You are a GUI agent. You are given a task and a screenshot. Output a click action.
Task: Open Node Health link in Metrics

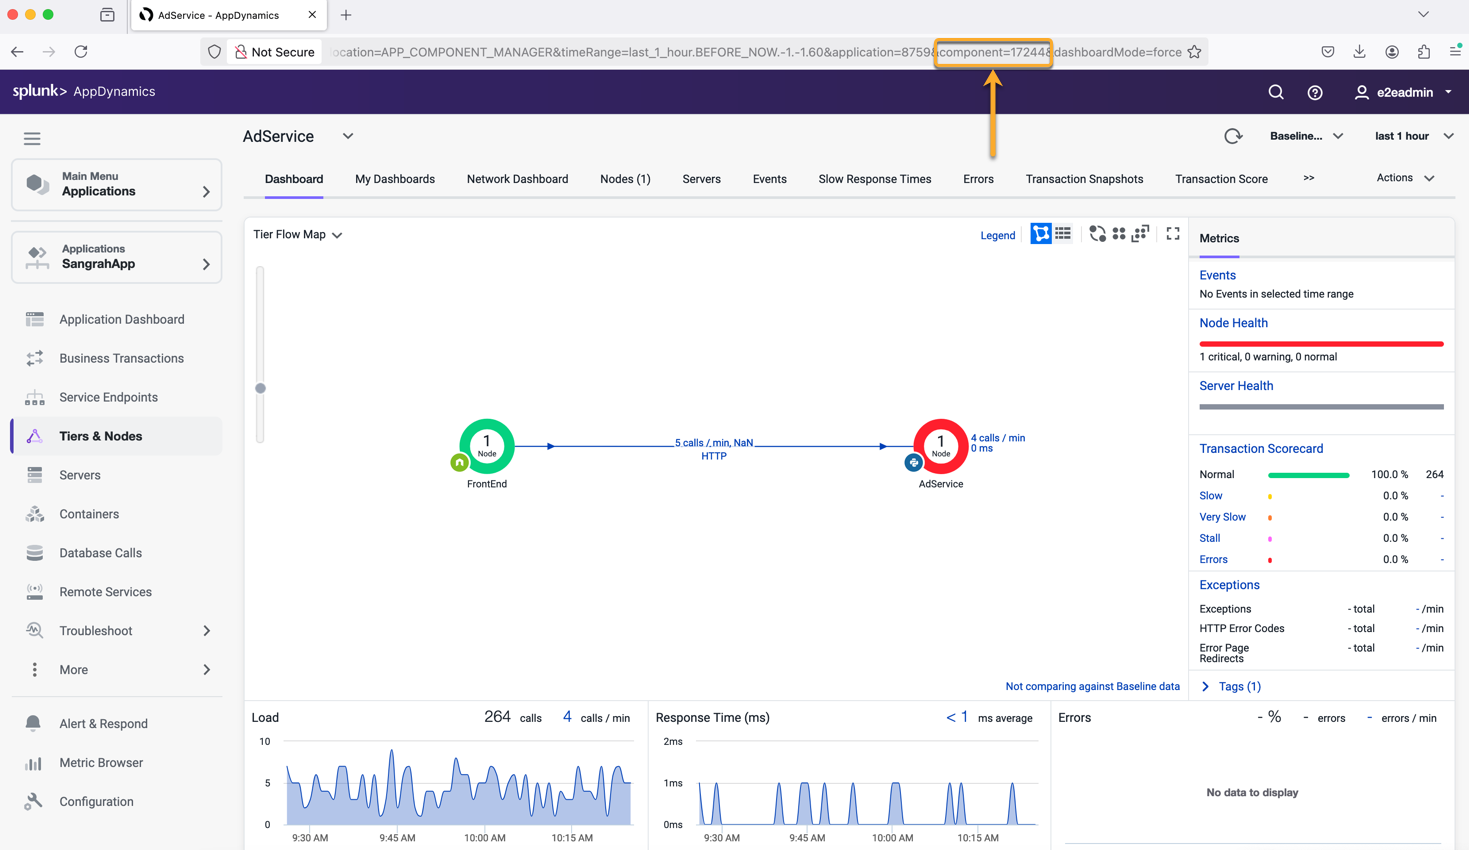[1233, 323]
